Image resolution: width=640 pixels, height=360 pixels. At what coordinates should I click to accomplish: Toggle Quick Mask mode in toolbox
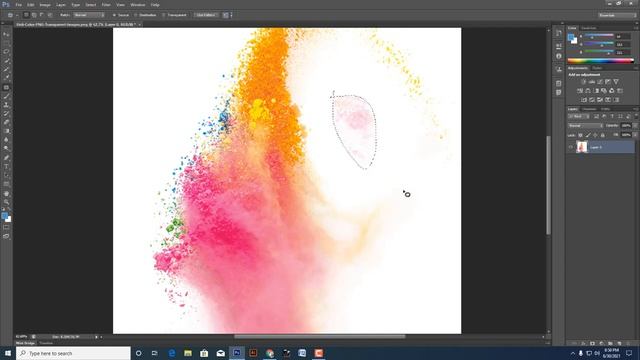6,227
